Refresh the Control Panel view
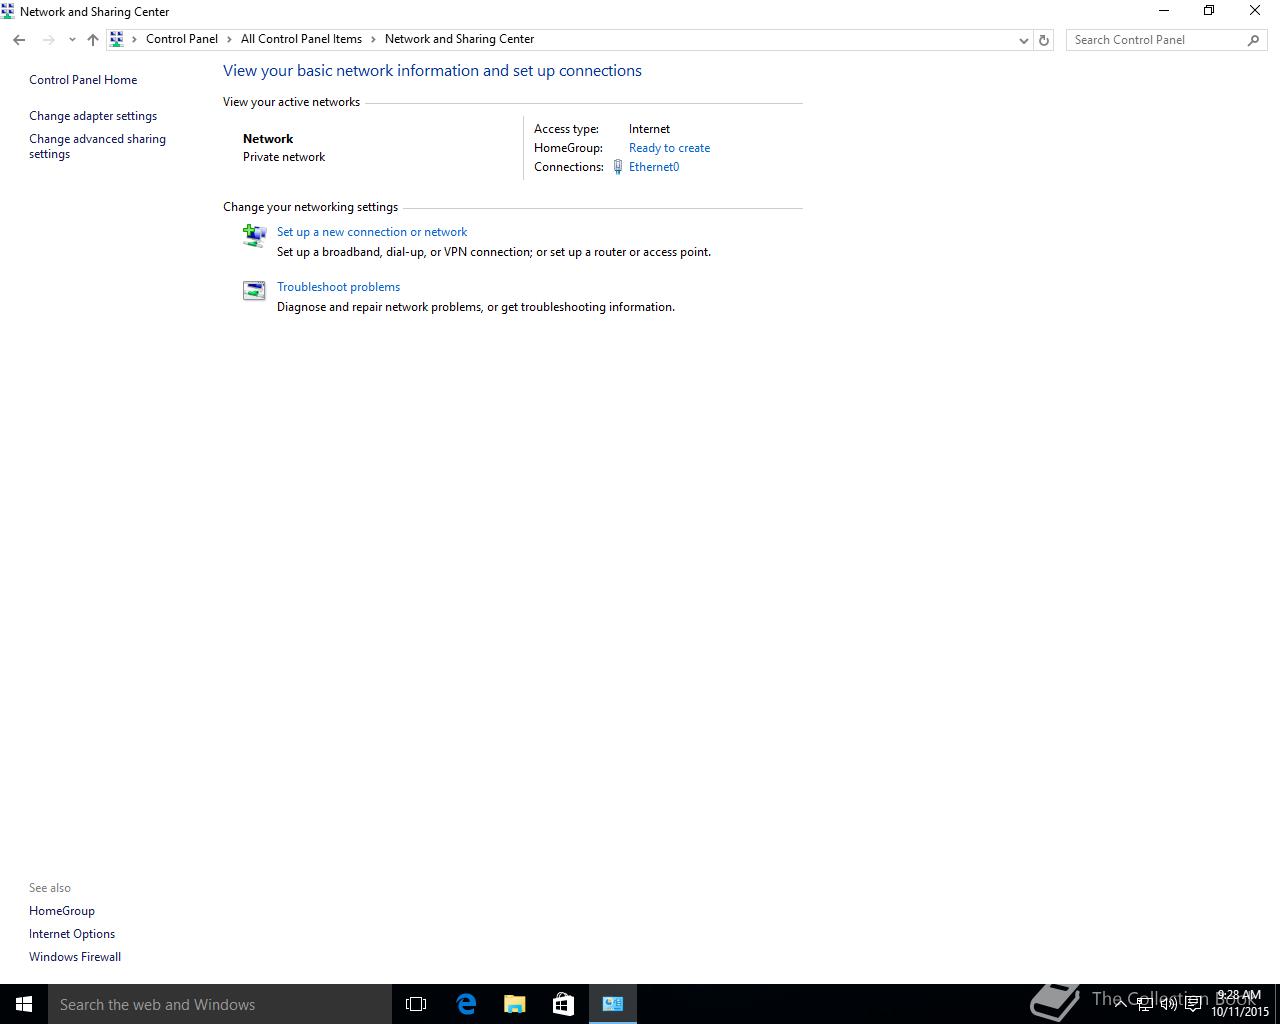1280x1024 pixels. point(1044,40)
